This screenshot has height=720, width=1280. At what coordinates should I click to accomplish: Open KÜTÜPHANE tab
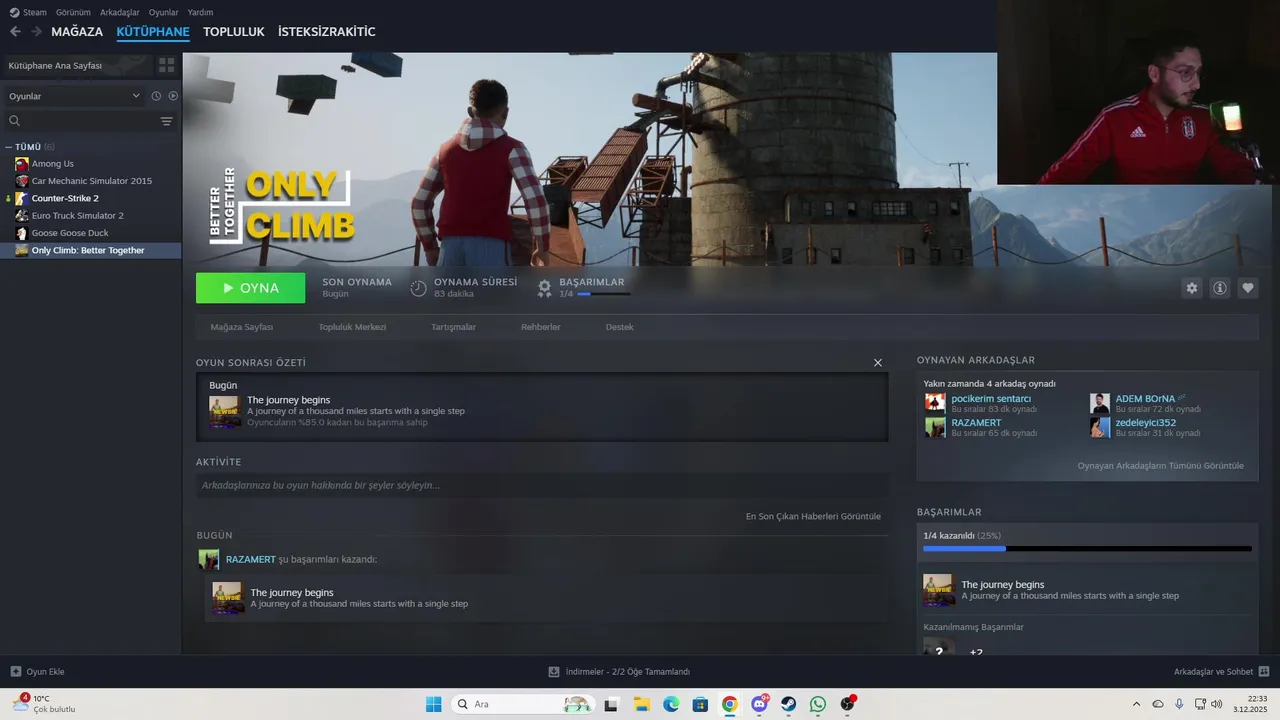[x=153, y=32]
